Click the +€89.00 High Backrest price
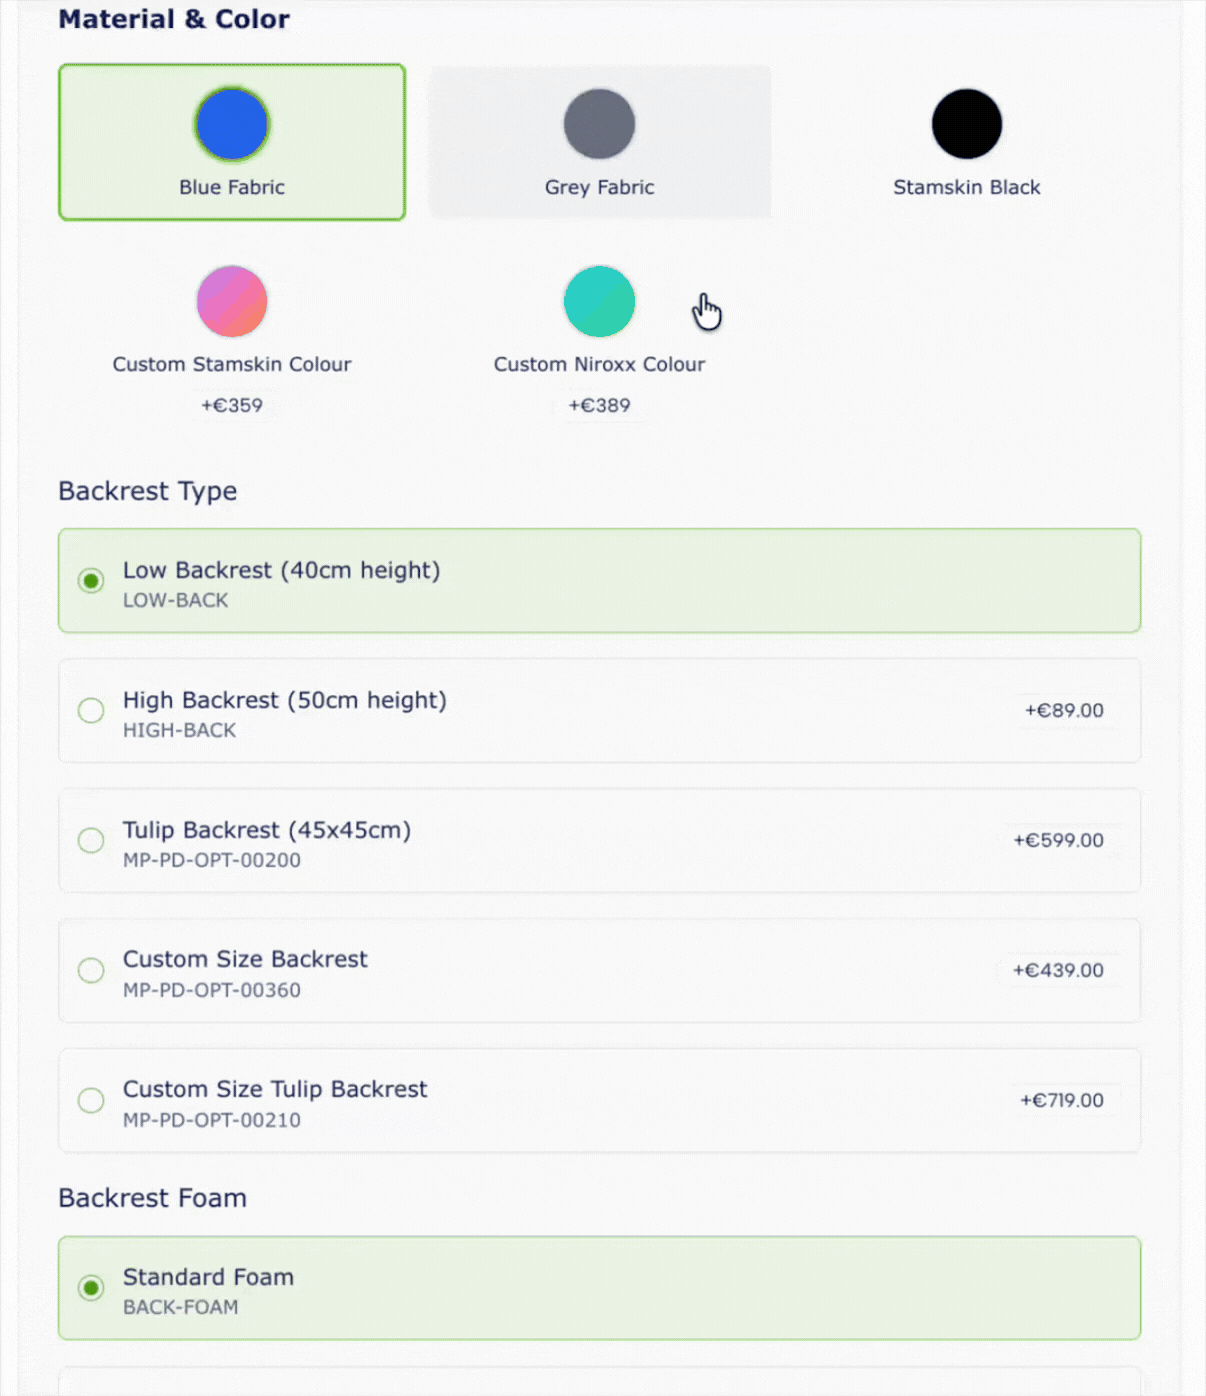Image resolution: width=1206 pixels, height=1396 pixels. coord(1064,711)
